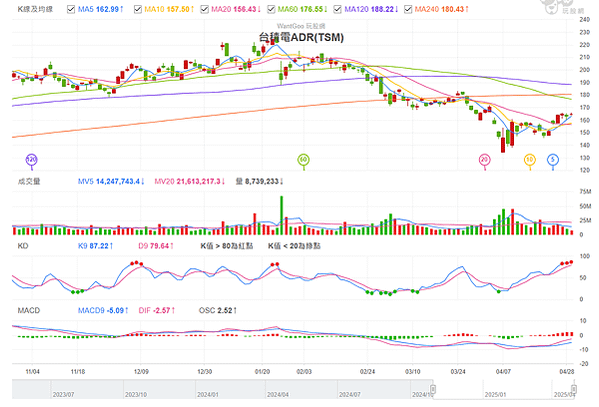Click MA5 162.99 value label
The width and height of the screenshot is (599, 407).
pos(100,9)
